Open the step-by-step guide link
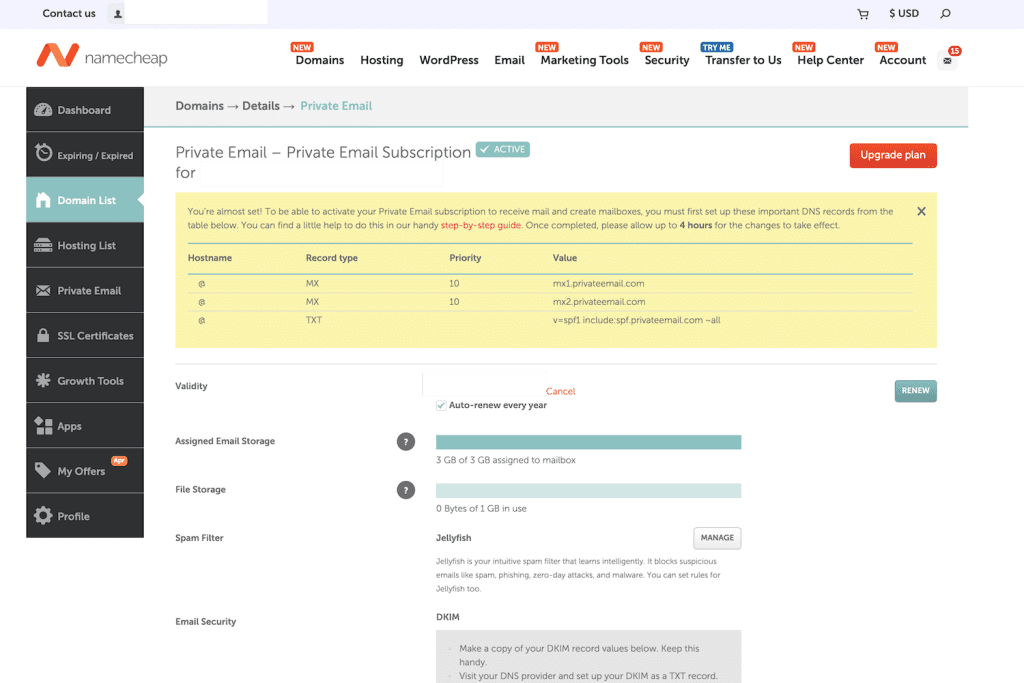1024x683 pixels. point(481,225)
